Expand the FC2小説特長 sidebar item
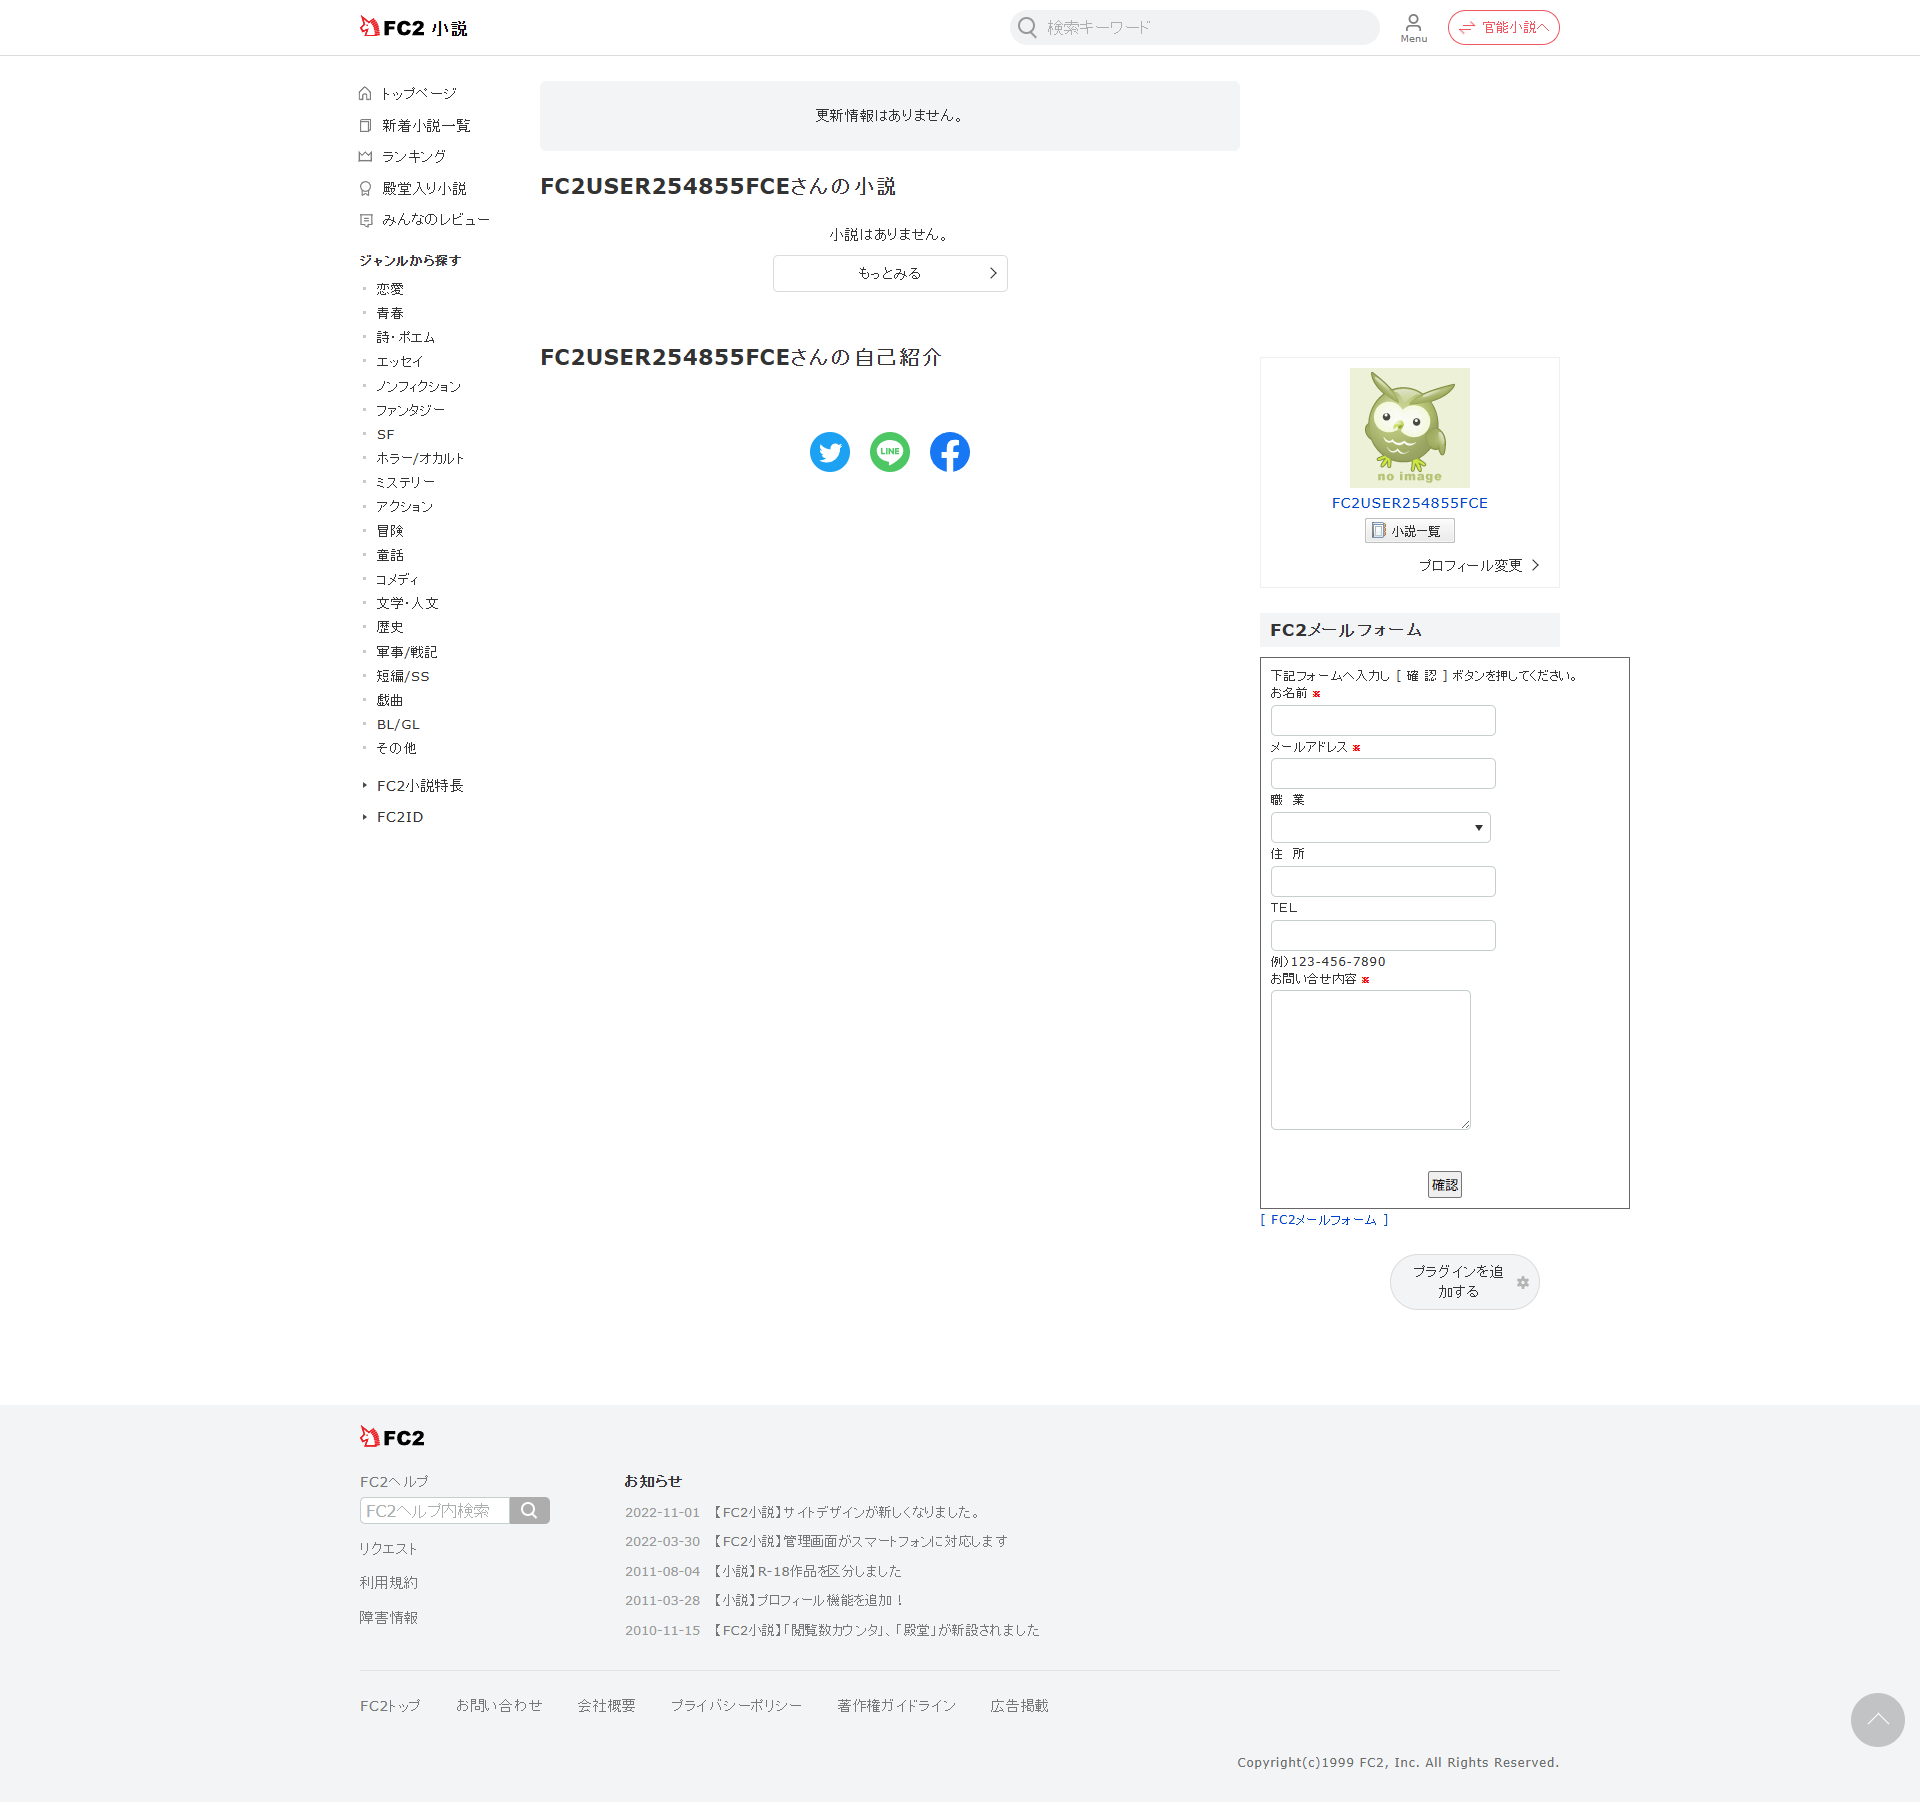Viewport: 1920px width, 1802px height. pos(419,786)
